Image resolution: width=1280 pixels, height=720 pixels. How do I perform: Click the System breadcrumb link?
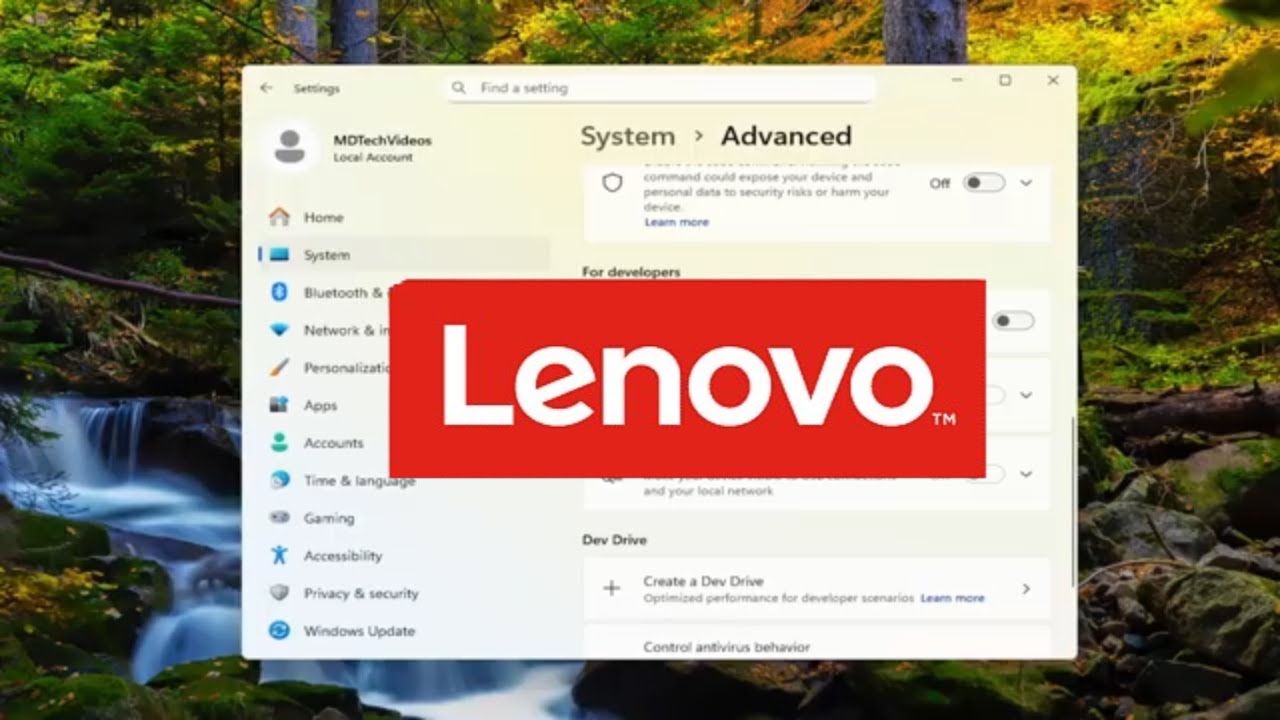[x=628, y=136]
